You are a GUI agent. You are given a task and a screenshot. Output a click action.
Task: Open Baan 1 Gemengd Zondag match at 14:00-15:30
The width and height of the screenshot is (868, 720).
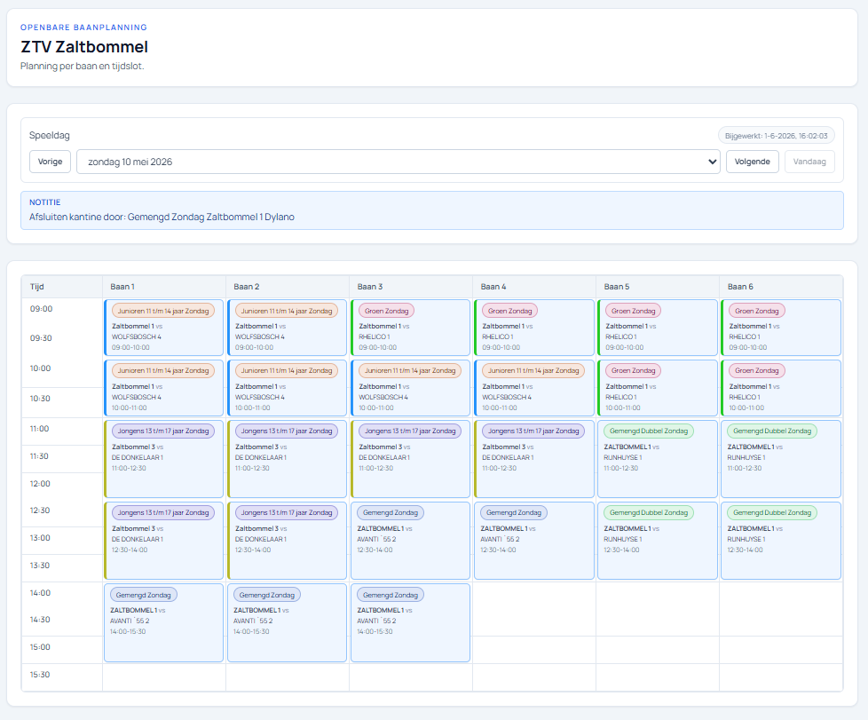tap(164, 623)
